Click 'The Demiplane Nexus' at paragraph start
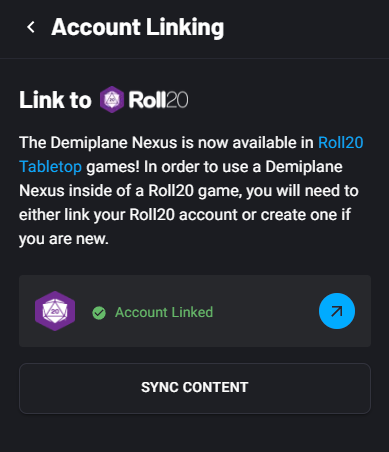The image size is (389, 452). [x=98, y=143]
